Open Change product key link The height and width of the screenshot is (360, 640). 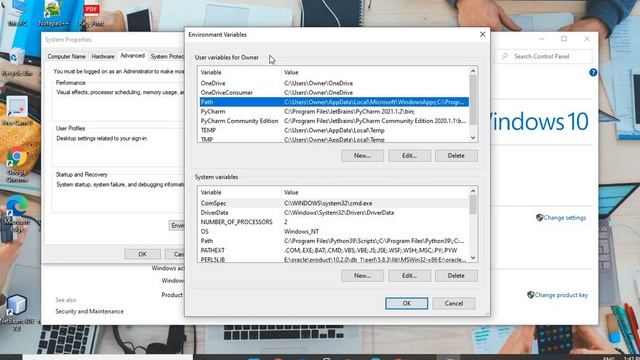(561, 295)
